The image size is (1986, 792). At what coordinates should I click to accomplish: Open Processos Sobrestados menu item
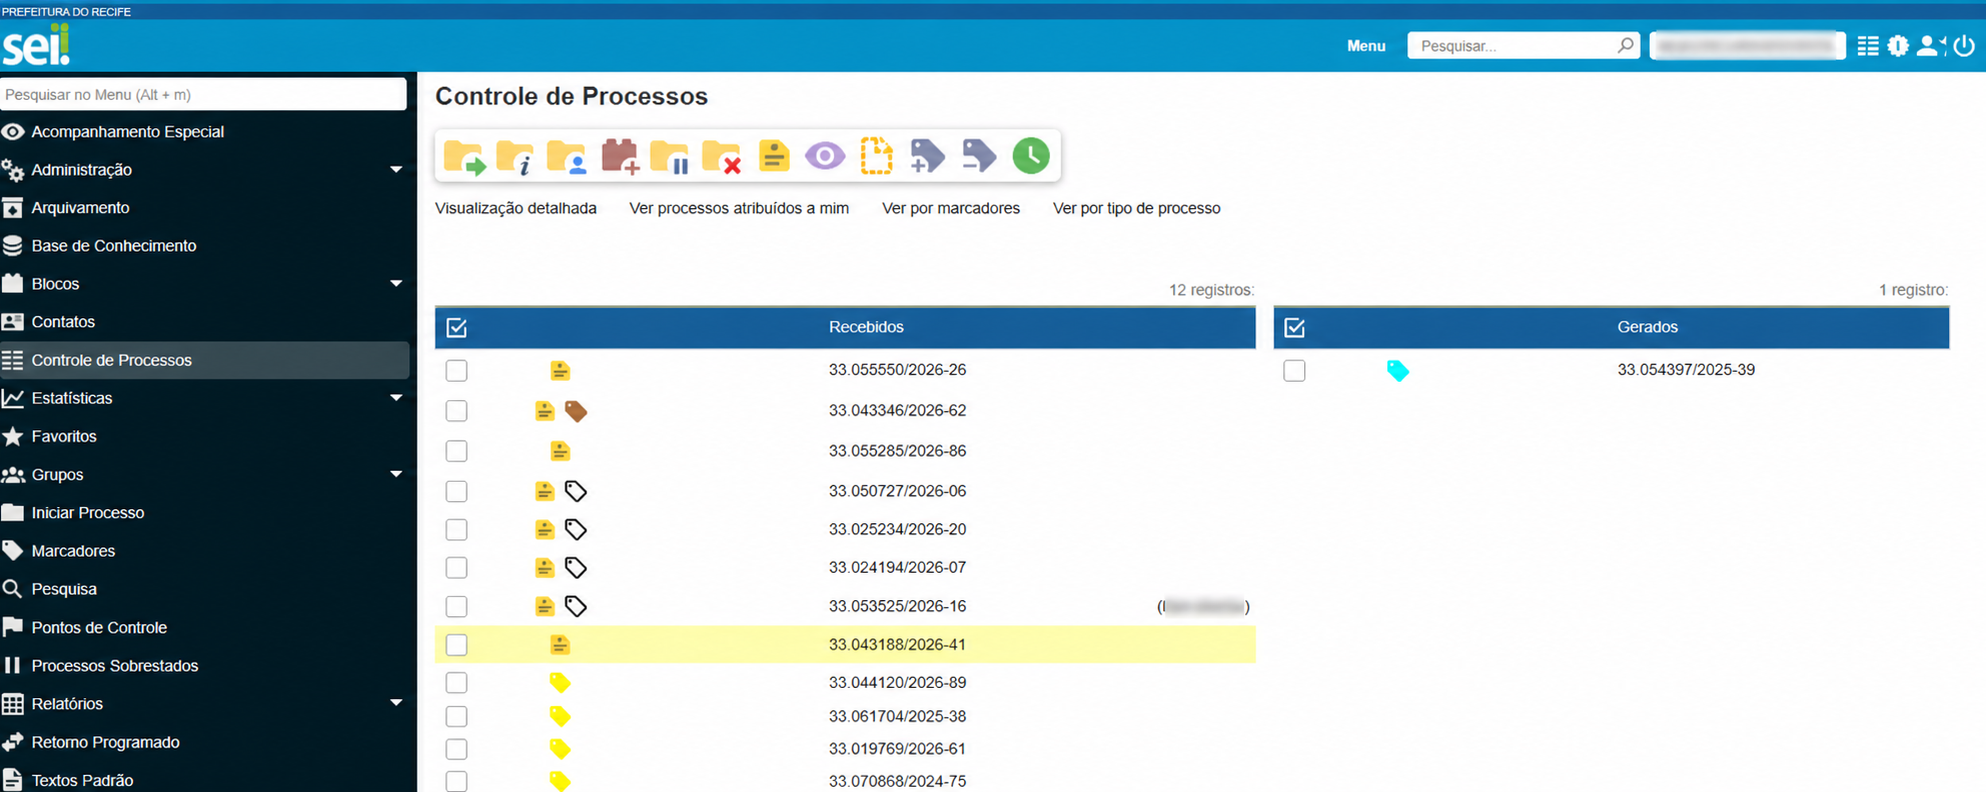[x=114, y=666]
